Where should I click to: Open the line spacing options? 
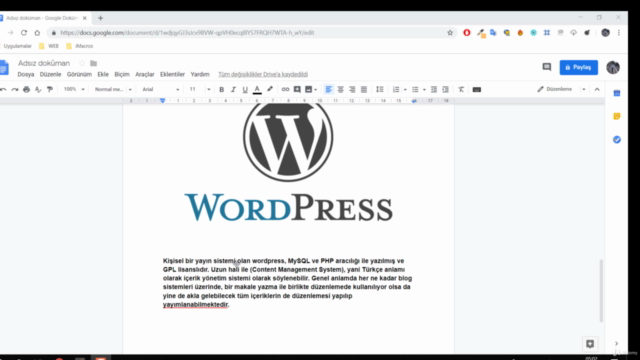tap(380, 89)
